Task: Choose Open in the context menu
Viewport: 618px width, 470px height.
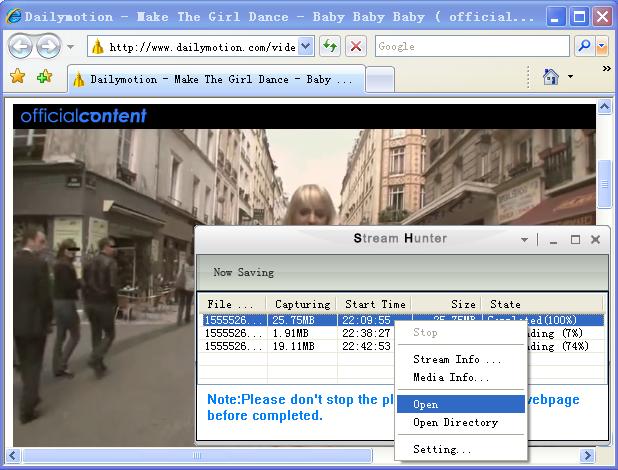Action: click(x=461, y=404)
